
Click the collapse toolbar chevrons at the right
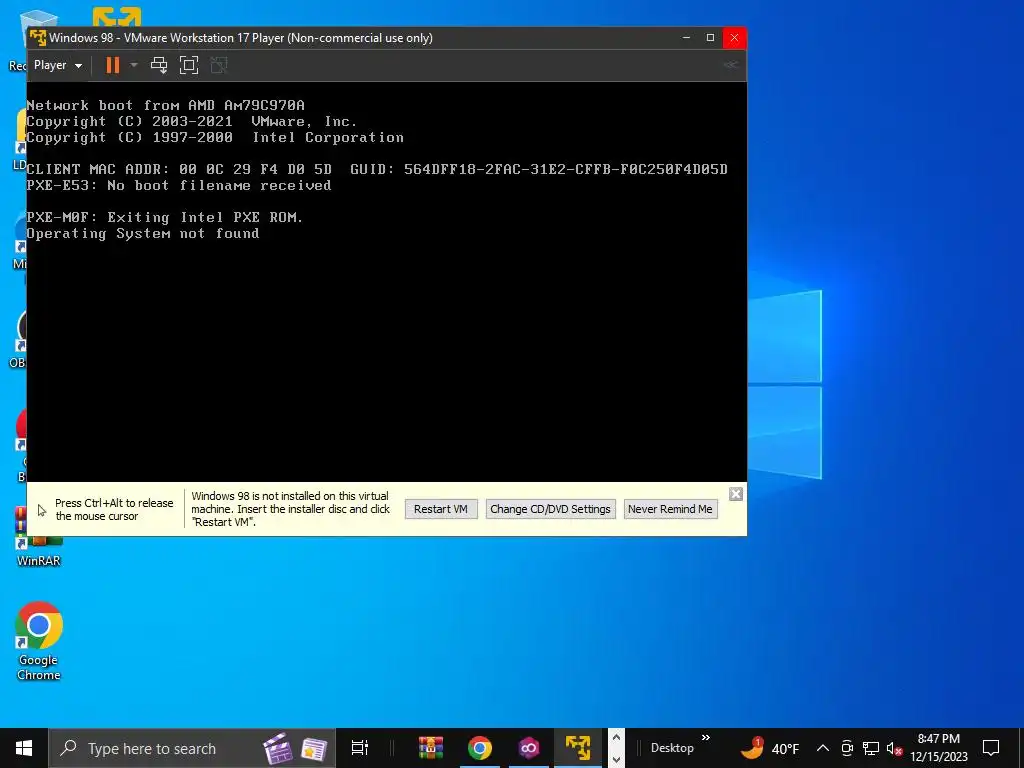tap(731, 64)
